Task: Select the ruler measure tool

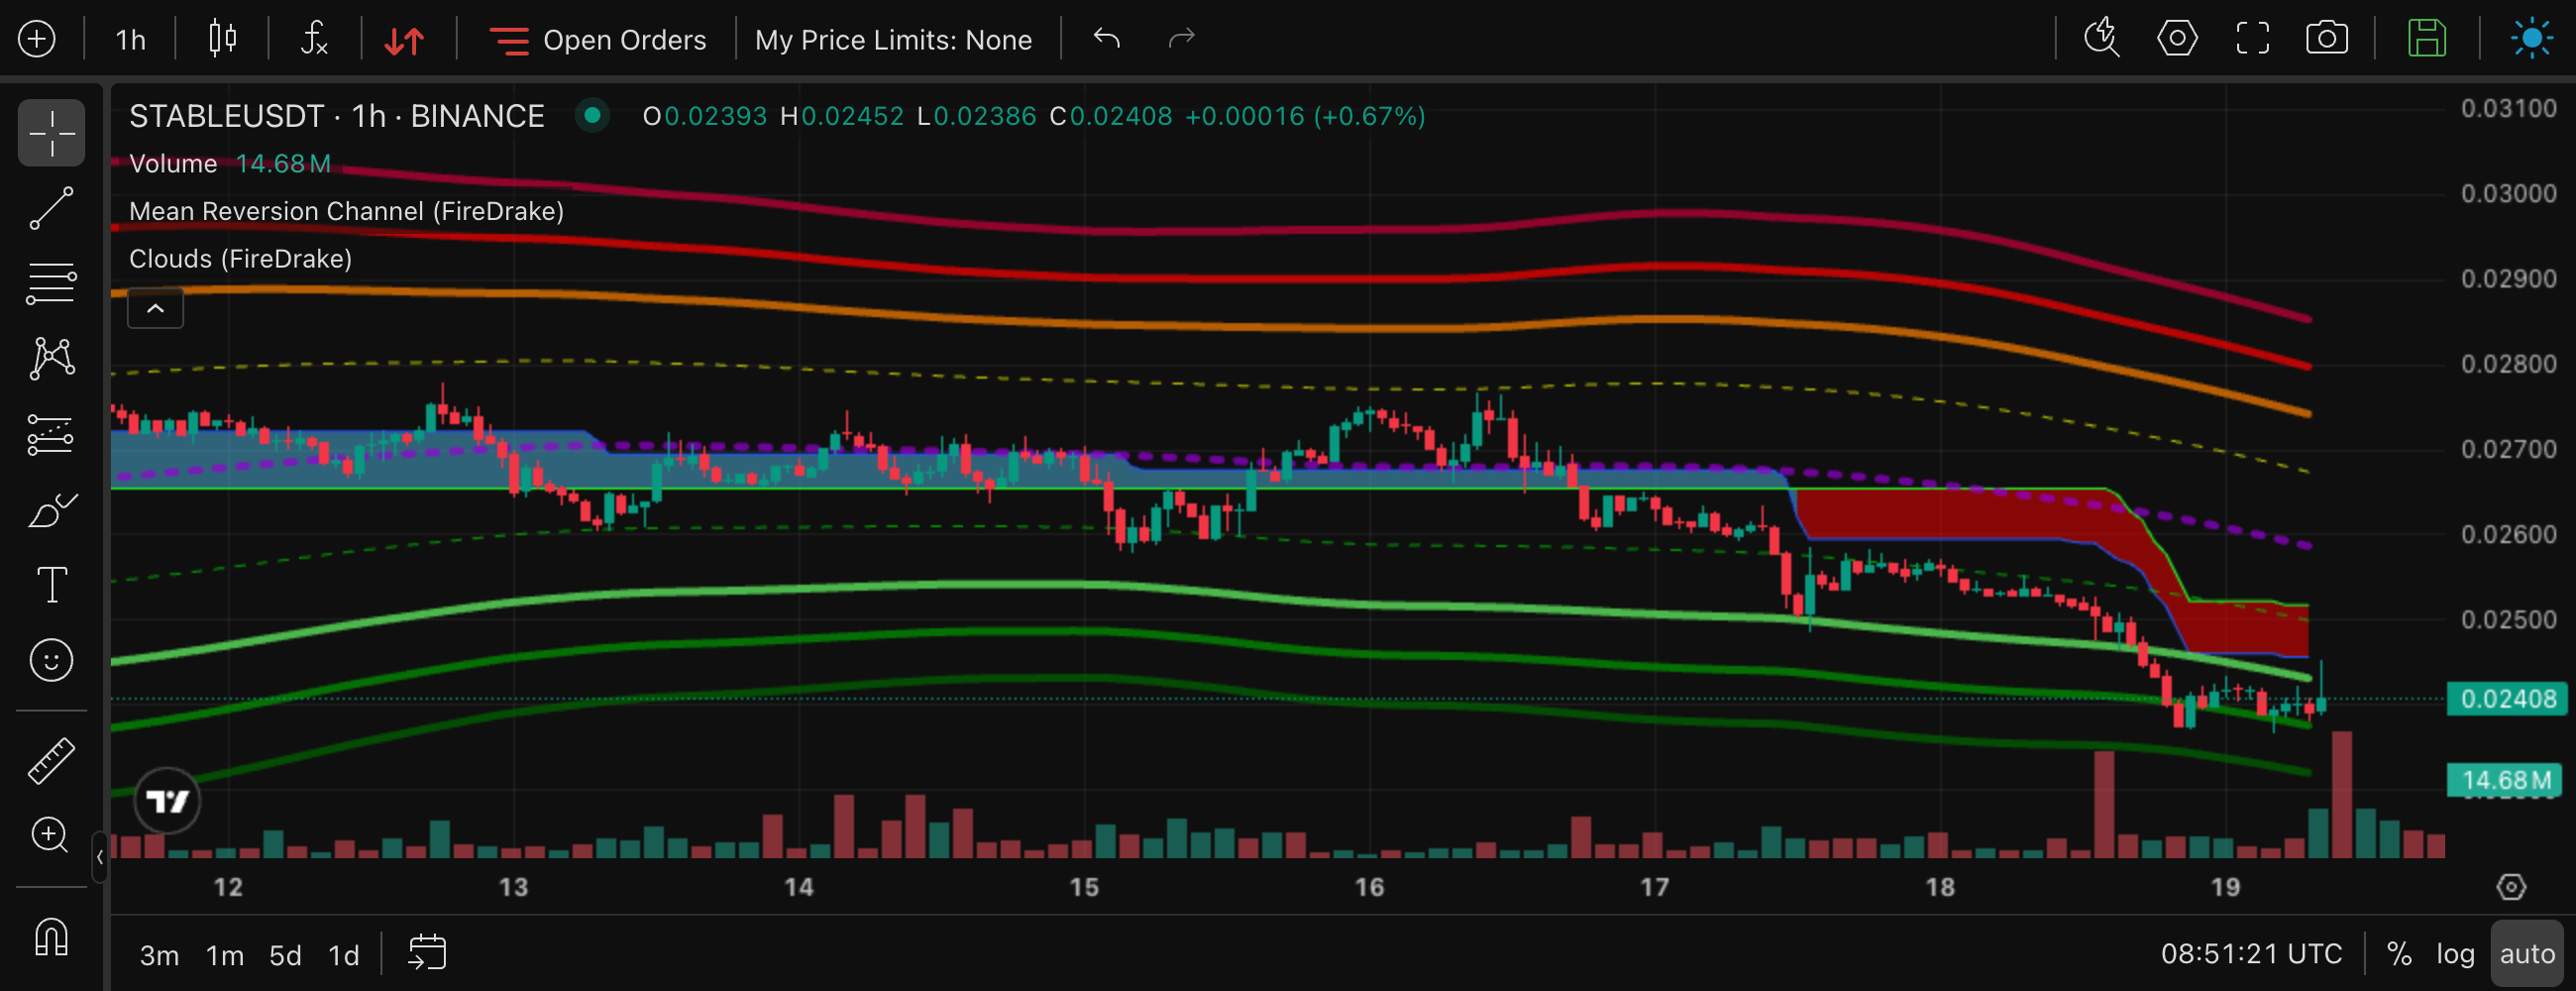Action: coord(51,760)
